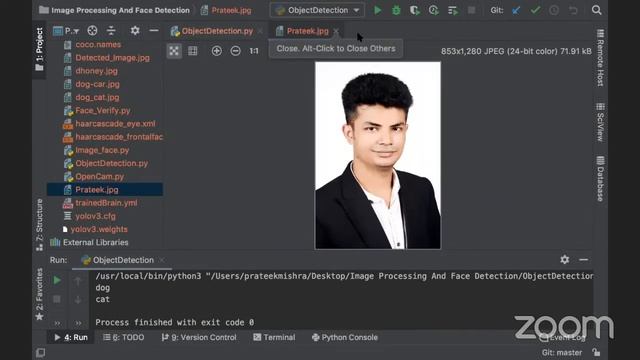This screenshot has width=640, height=360.
Task: Zoom out of the image with minus icon
Action: click(236, 51)
